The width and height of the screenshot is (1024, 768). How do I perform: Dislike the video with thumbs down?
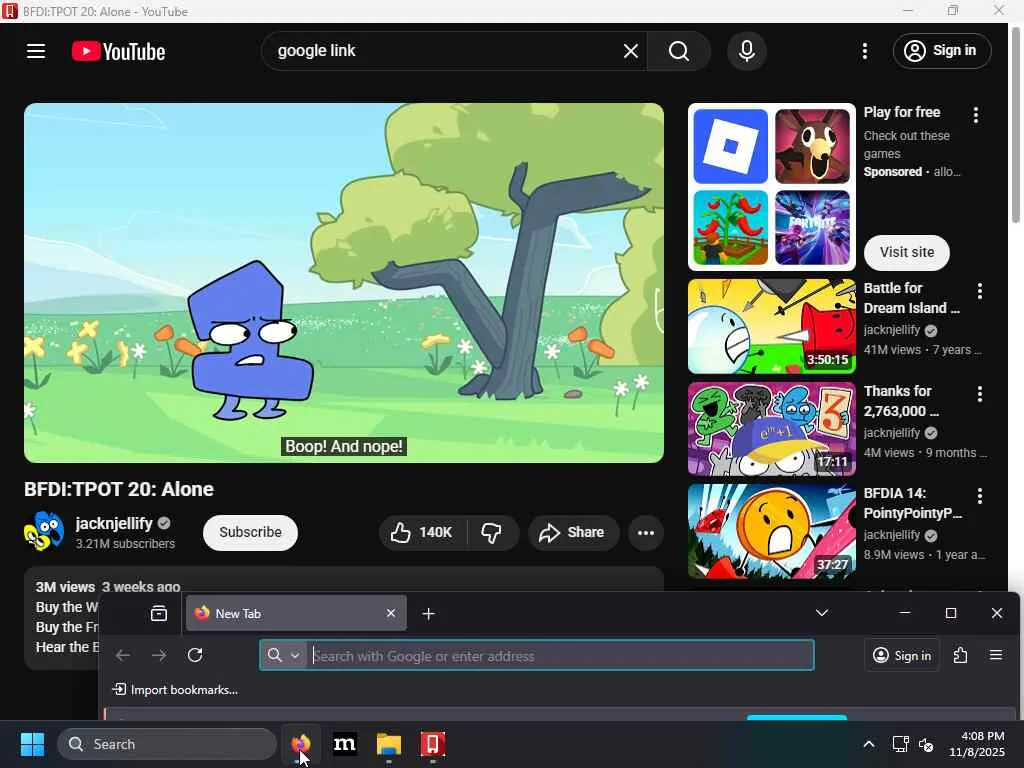pos(492,532)
